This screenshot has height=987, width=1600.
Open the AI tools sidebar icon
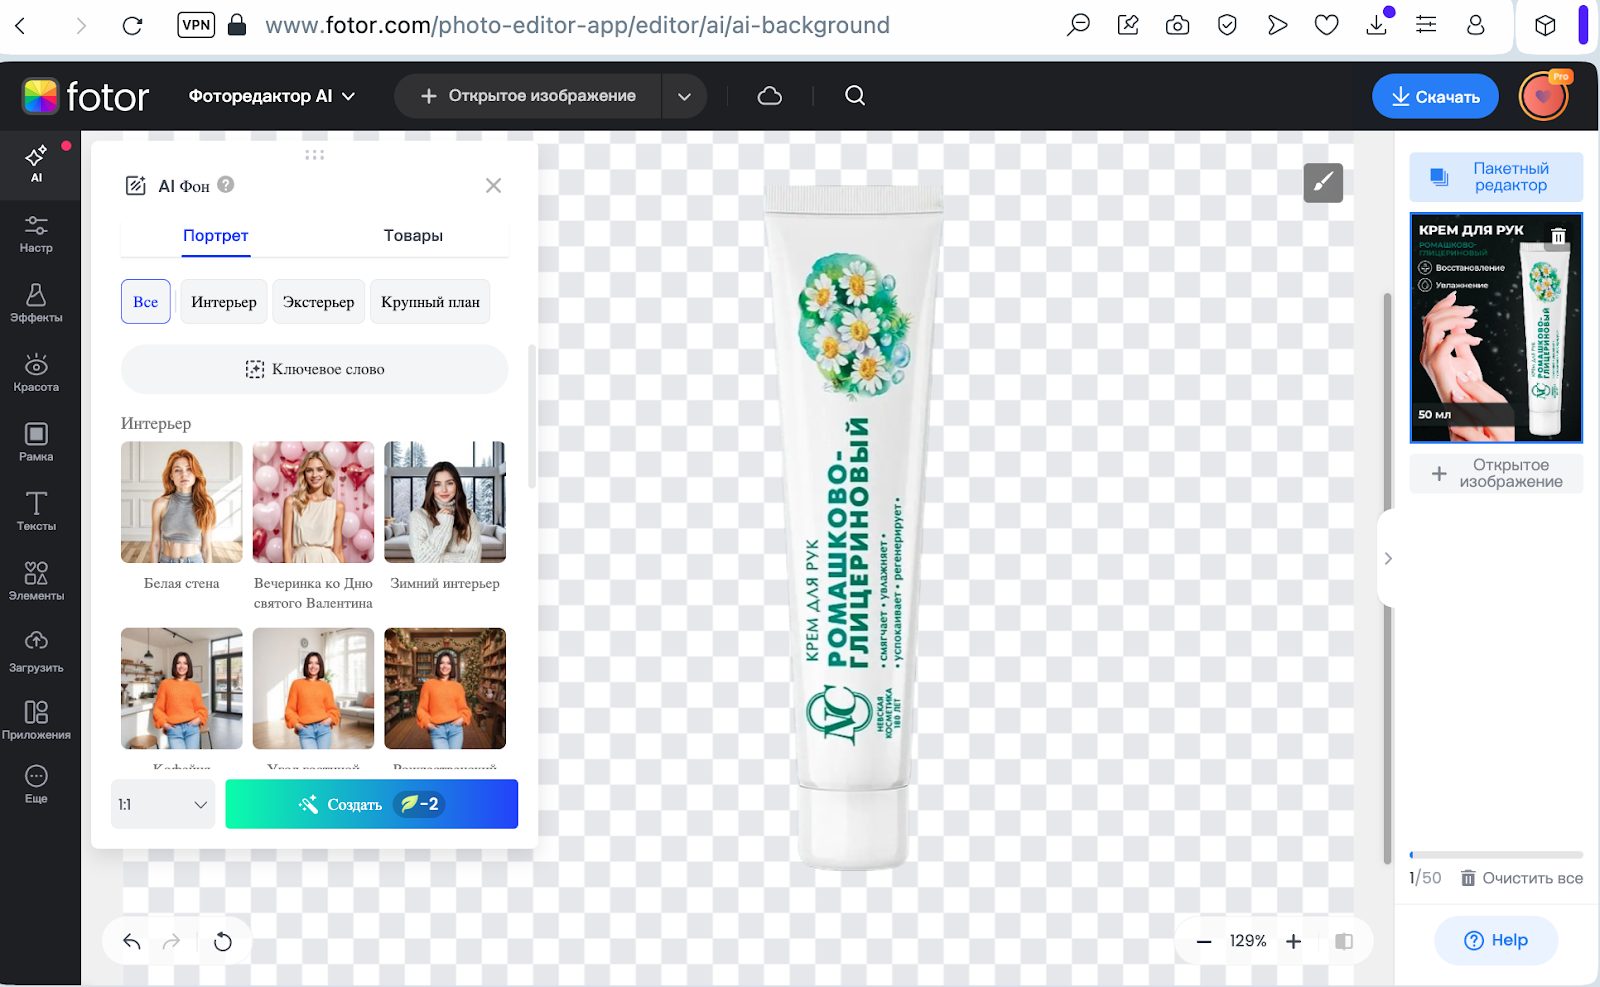tap(36, 162)
